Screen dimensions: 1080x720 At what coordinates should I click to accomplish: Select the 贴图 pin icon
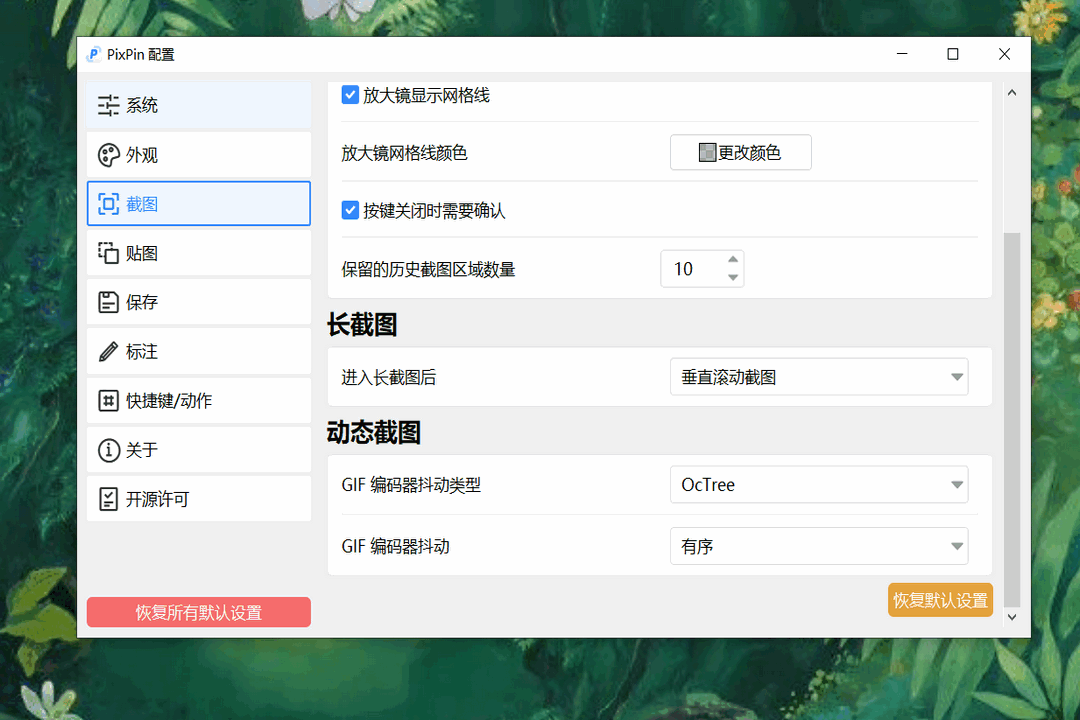pos(108,253)
